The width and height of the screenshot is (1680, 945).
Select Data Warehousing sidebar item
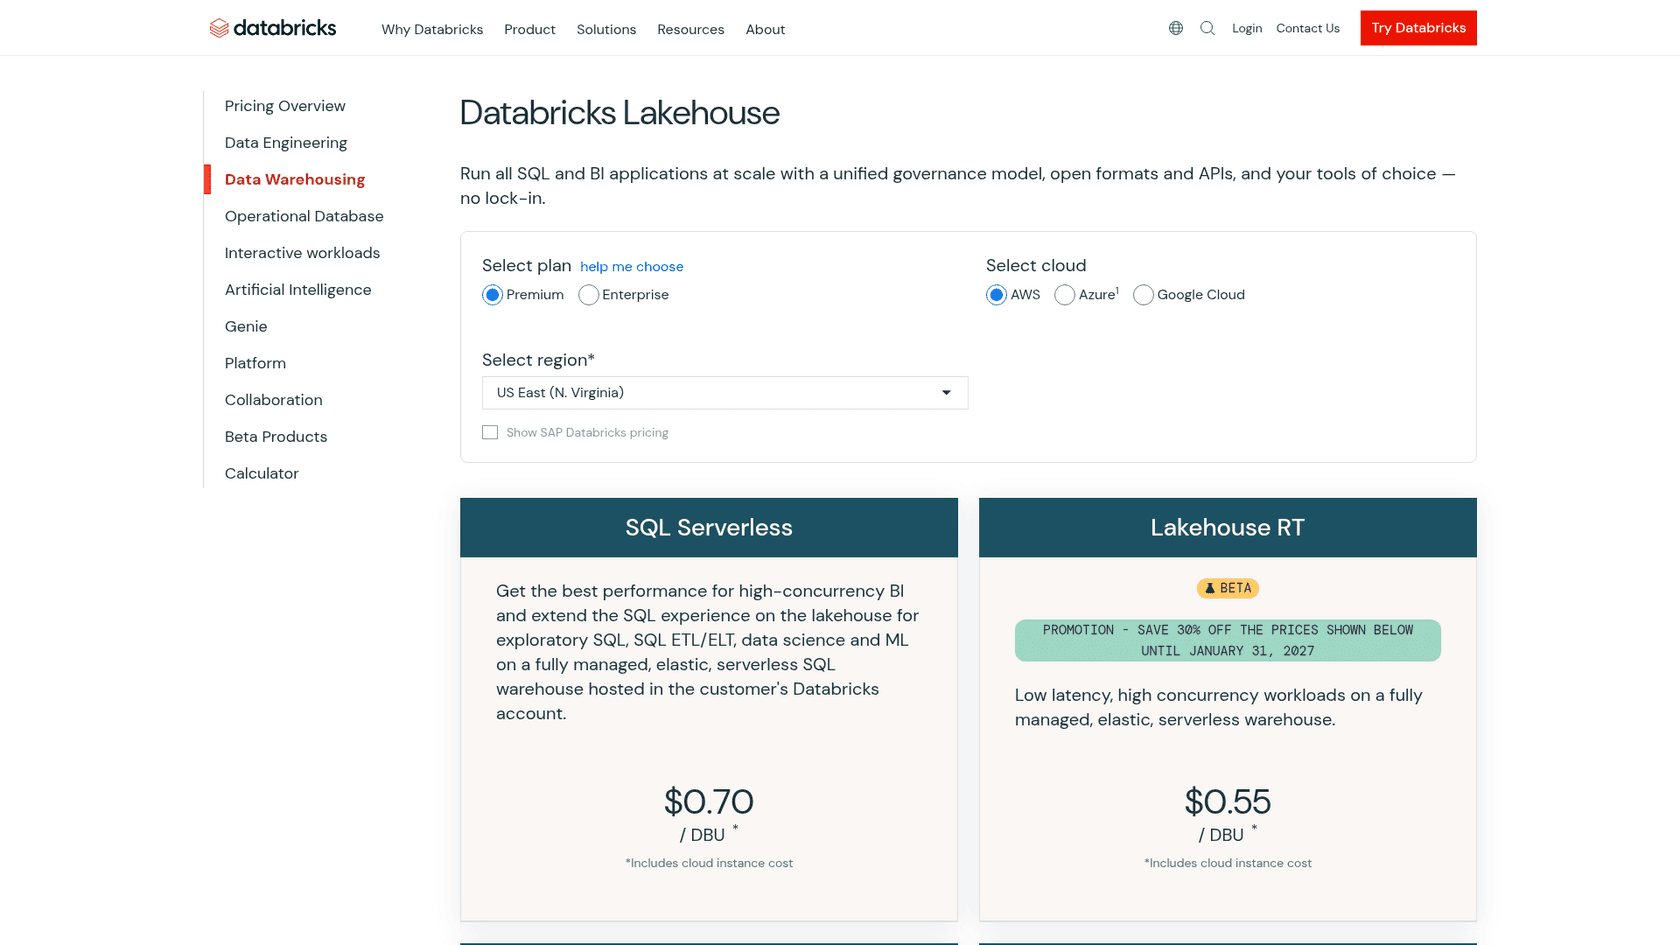point(295,180)
